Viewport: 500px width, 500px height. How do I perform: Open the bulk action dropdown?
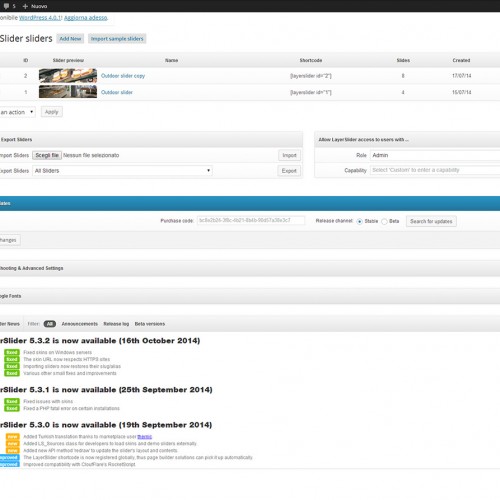tap(17, 112)
